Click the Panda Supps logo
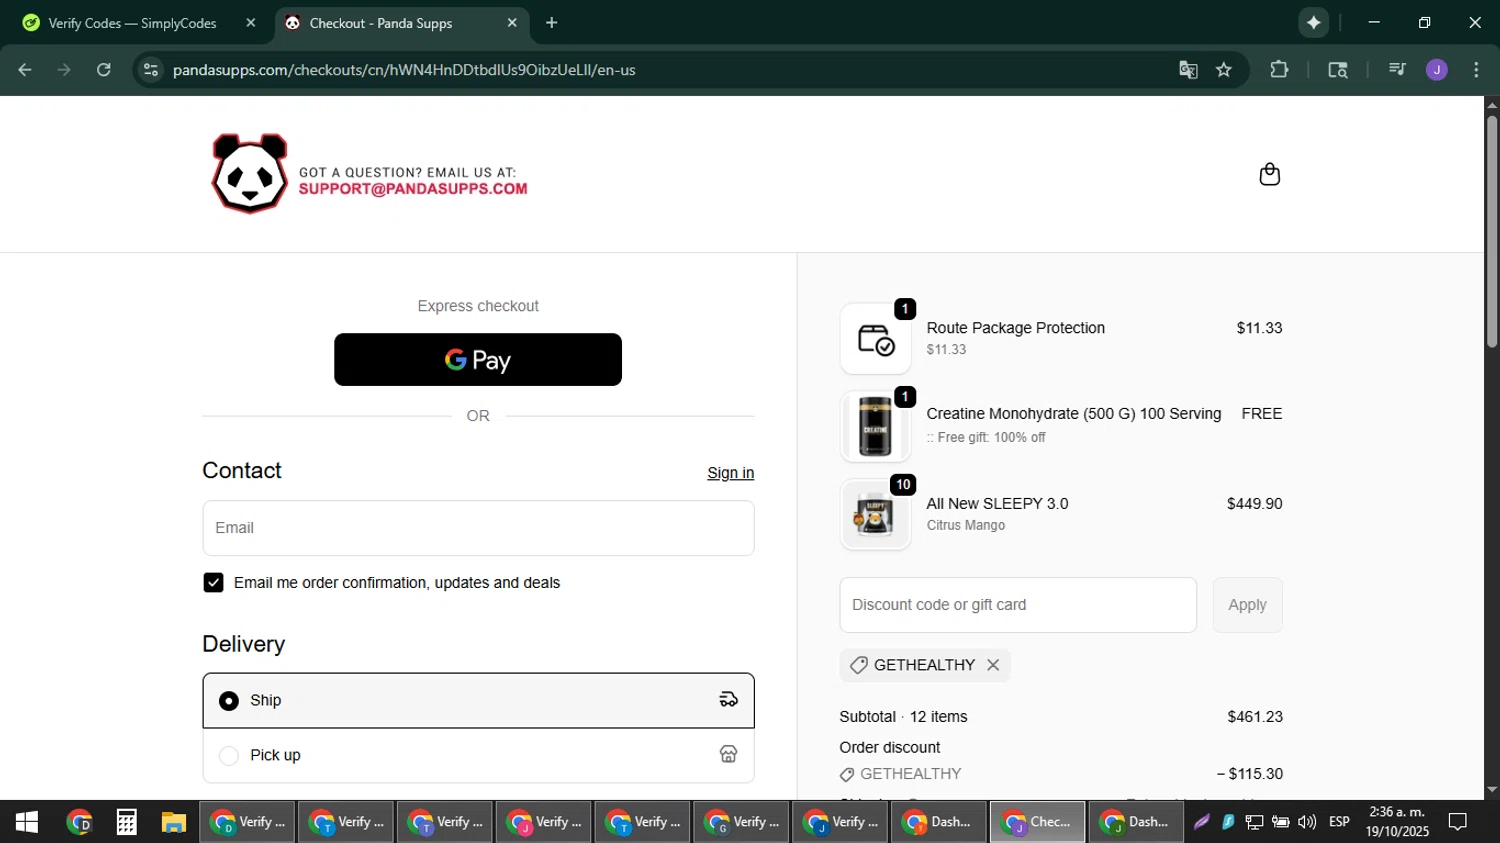 click(x=249, y=174)
